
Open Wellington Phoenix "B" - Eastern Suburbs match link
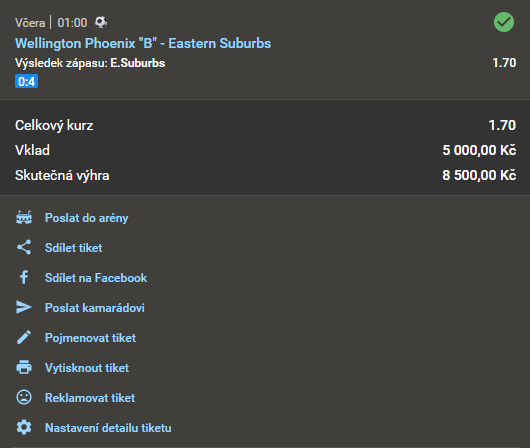(143, 43)
